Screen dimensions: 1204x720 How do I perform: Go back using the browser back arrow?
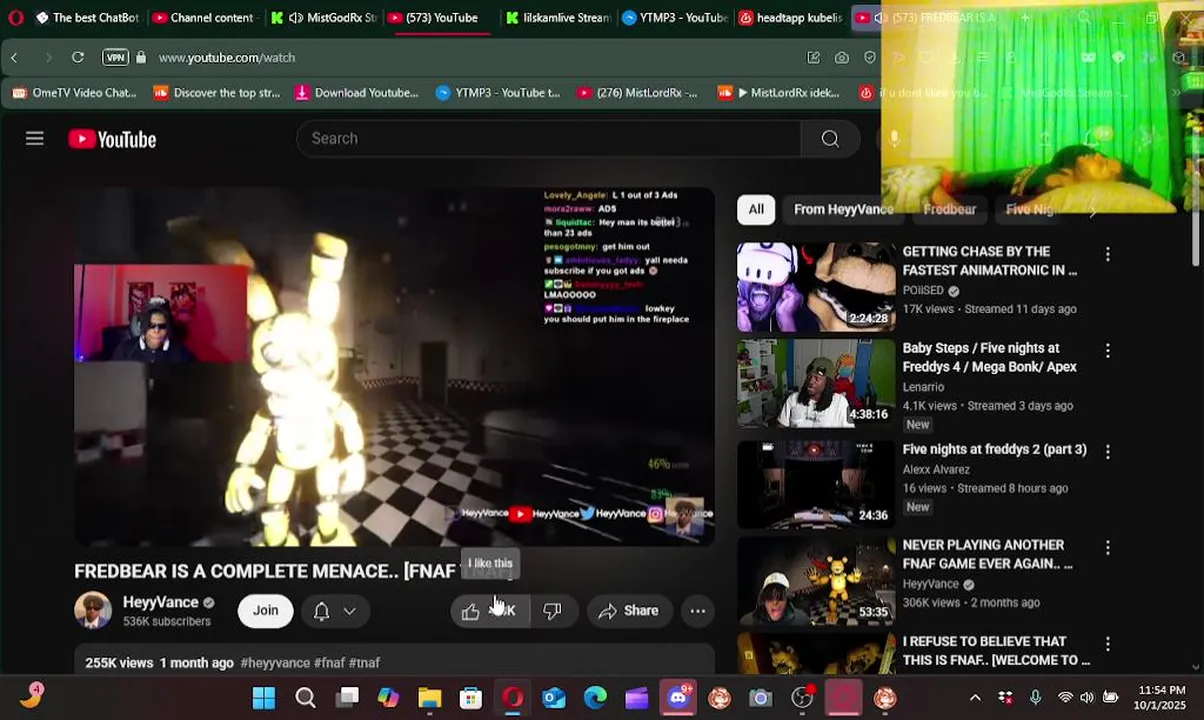[x=14, y=58]
